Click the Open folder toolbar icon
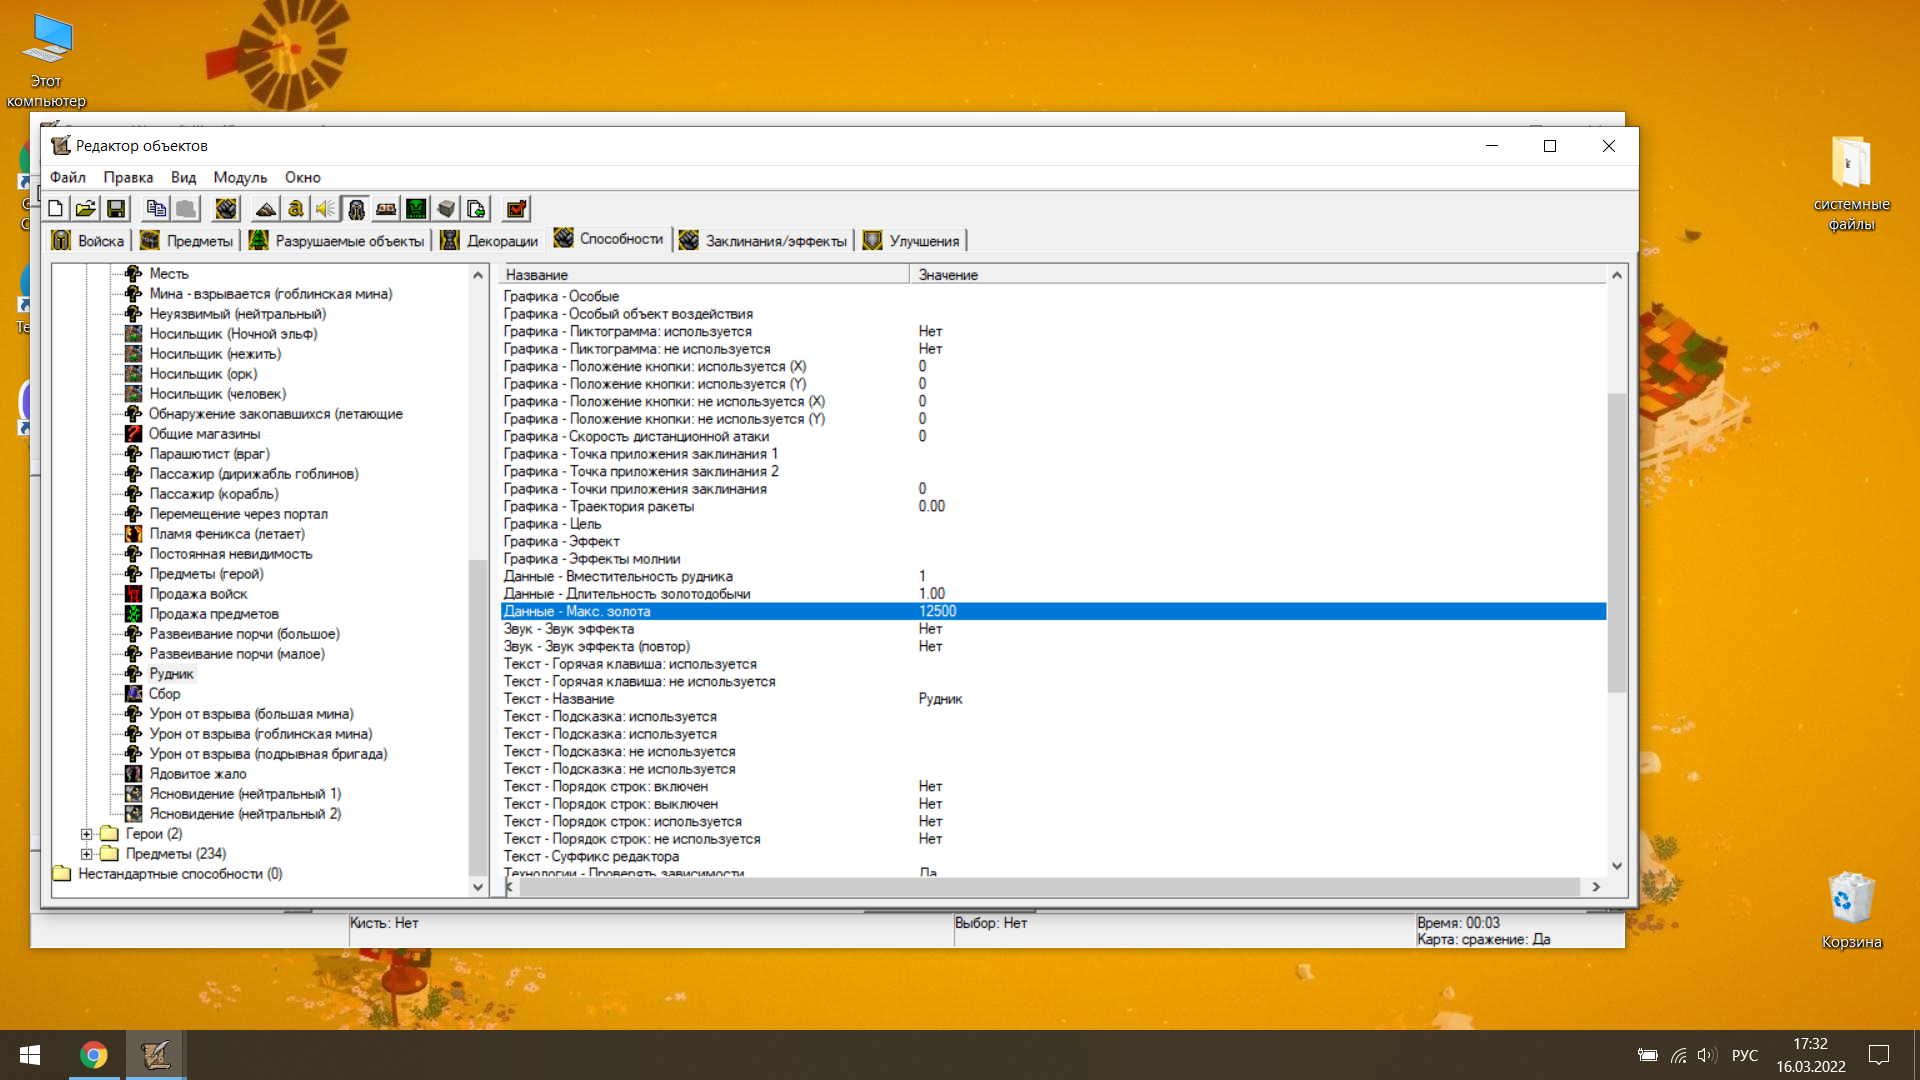 point(86,209)
